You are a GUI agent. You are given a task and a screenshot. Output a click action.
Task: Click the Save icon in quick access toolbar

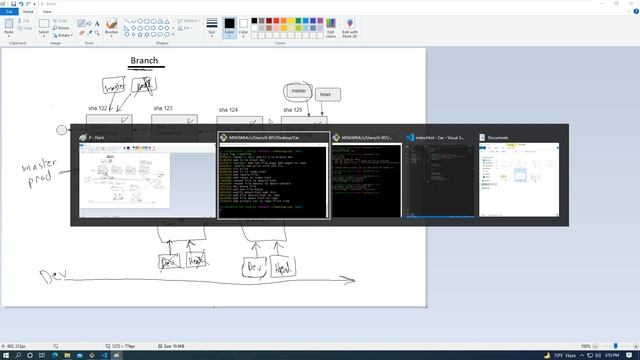[13, 4]
